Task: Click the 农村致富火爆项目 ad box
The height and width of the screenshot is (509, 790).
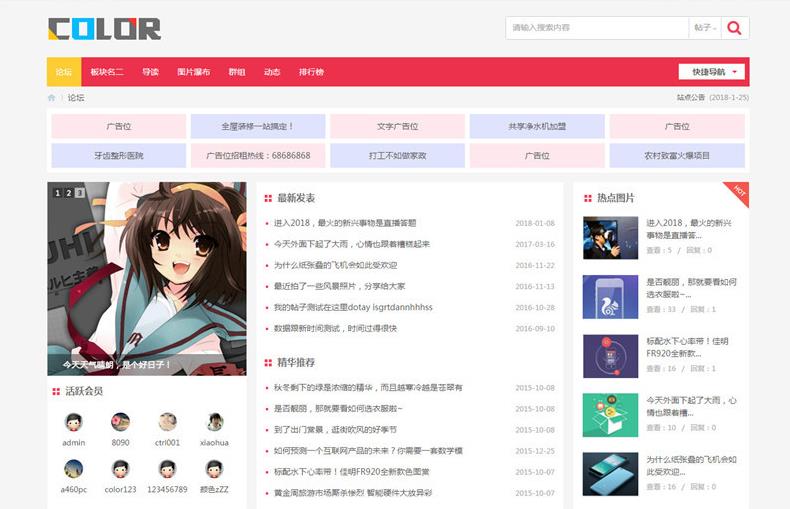Action: click(x=677, y=156)
